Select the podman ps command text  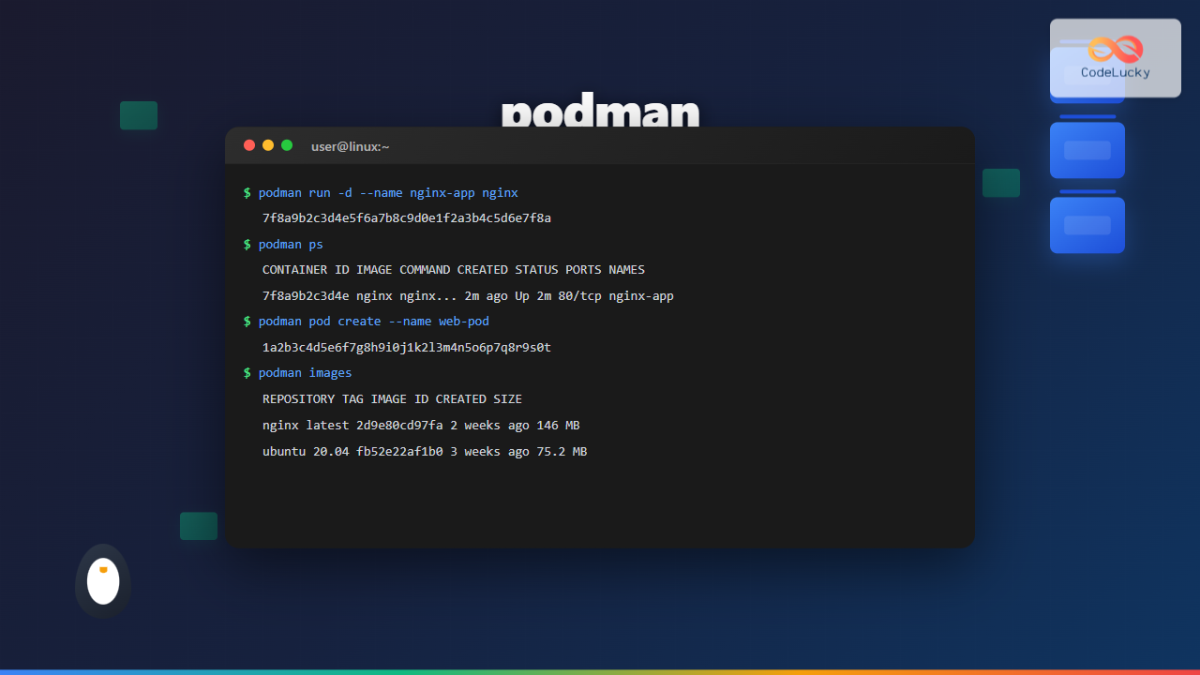click(x=290, y=244)
